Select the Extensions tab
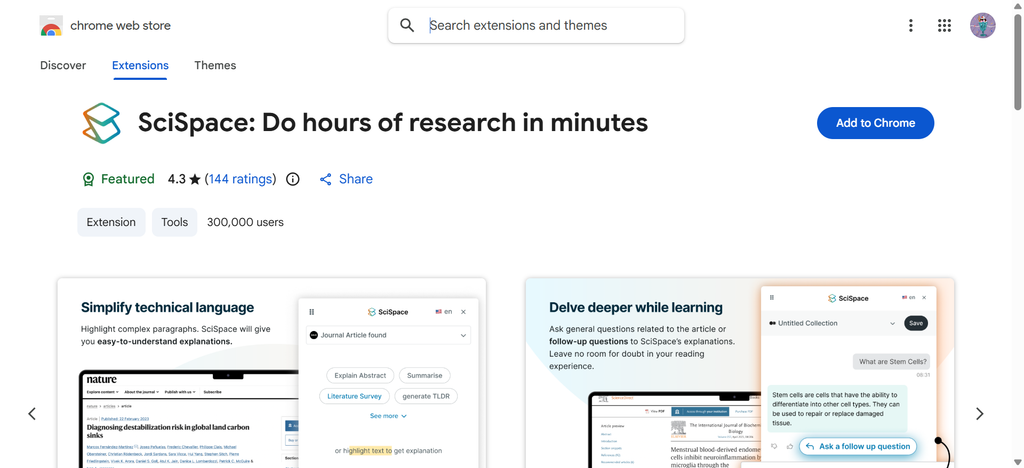The width and height of the screenshot is (1024, 468). point(140,65)
